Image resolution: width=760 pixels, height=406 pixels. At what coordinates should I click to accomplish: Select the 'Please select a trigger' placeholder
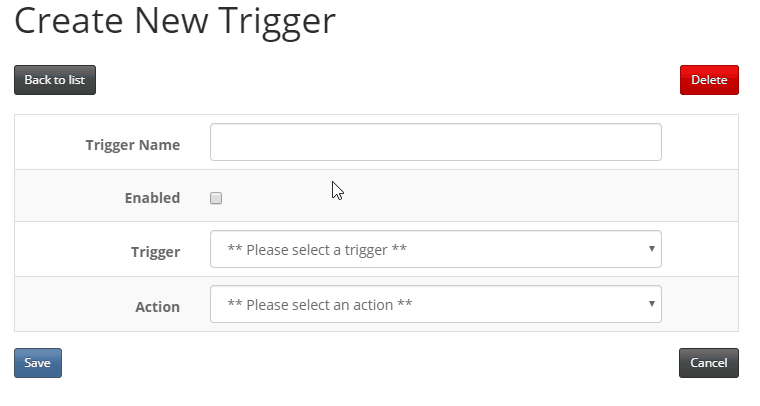point(317,250)
